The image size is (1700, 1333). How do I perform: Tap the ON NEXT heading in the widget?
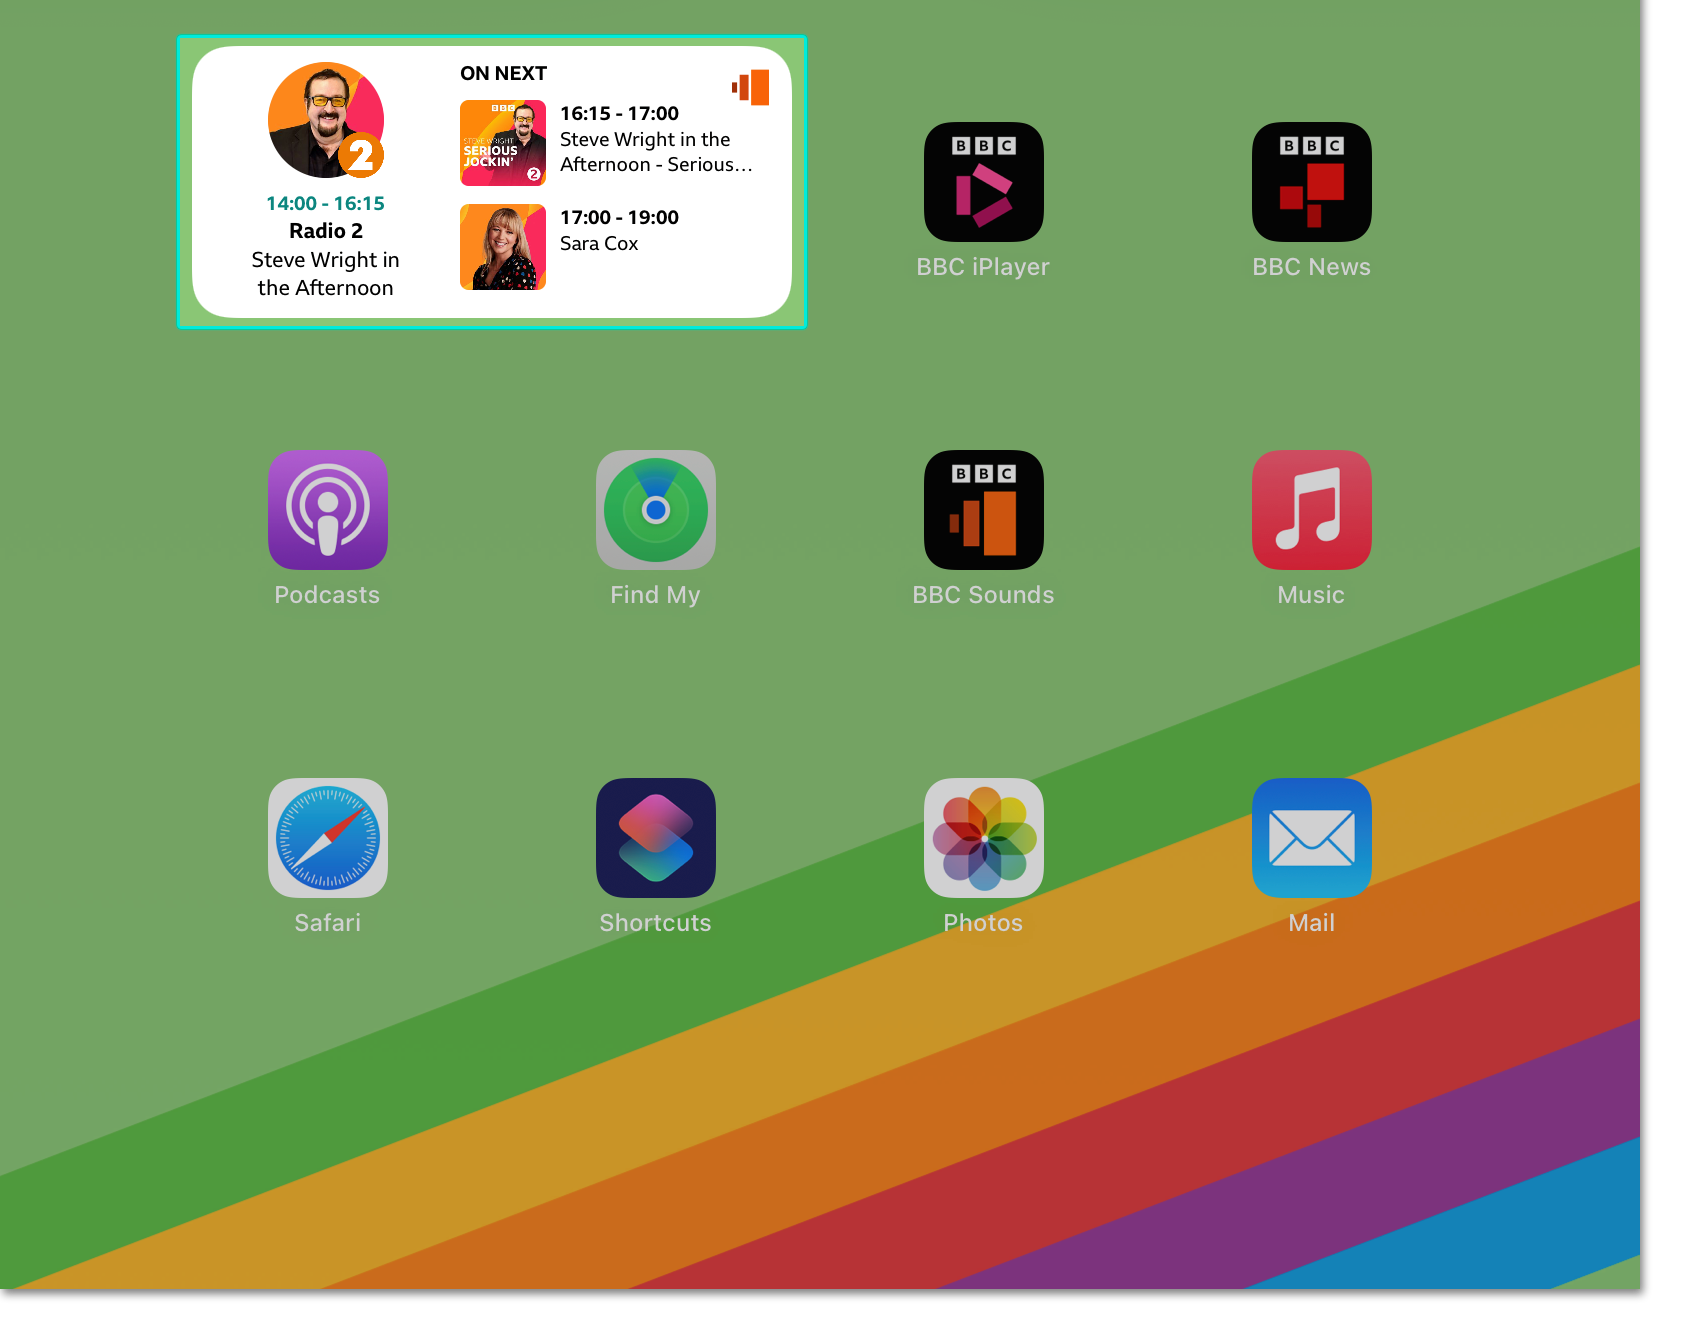click(x=503, y=72)
